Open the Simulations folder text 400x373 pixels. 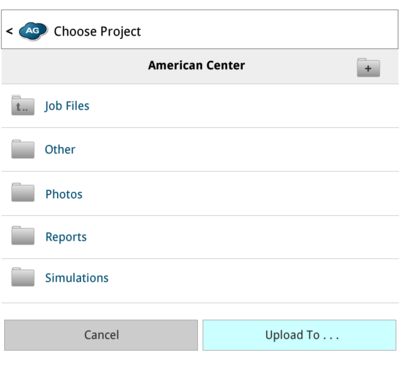(x=77, y=278)
